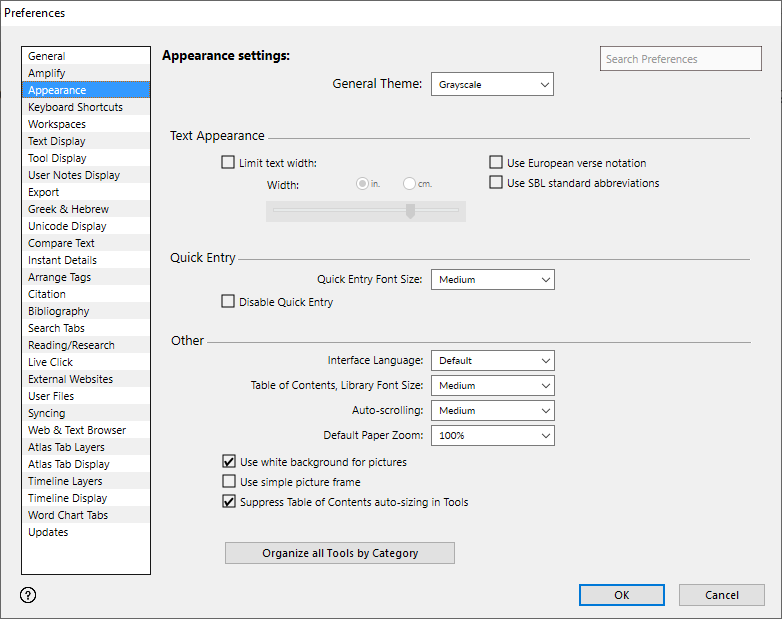Open the Interface Language dropdown

[492, 360]
